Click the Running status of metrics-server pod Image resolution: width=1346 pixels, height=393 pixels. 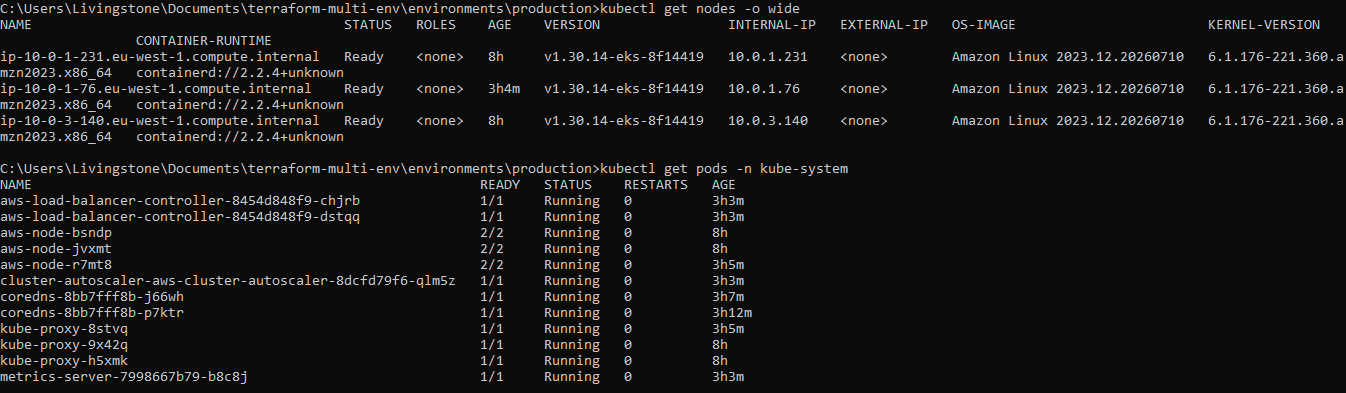(572, 377)
